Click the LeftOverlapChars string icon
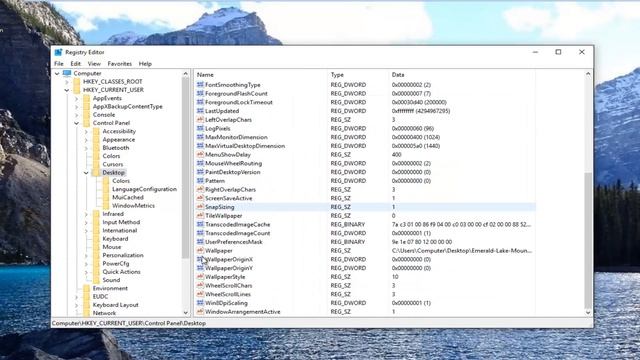 [x=200, y=120]
